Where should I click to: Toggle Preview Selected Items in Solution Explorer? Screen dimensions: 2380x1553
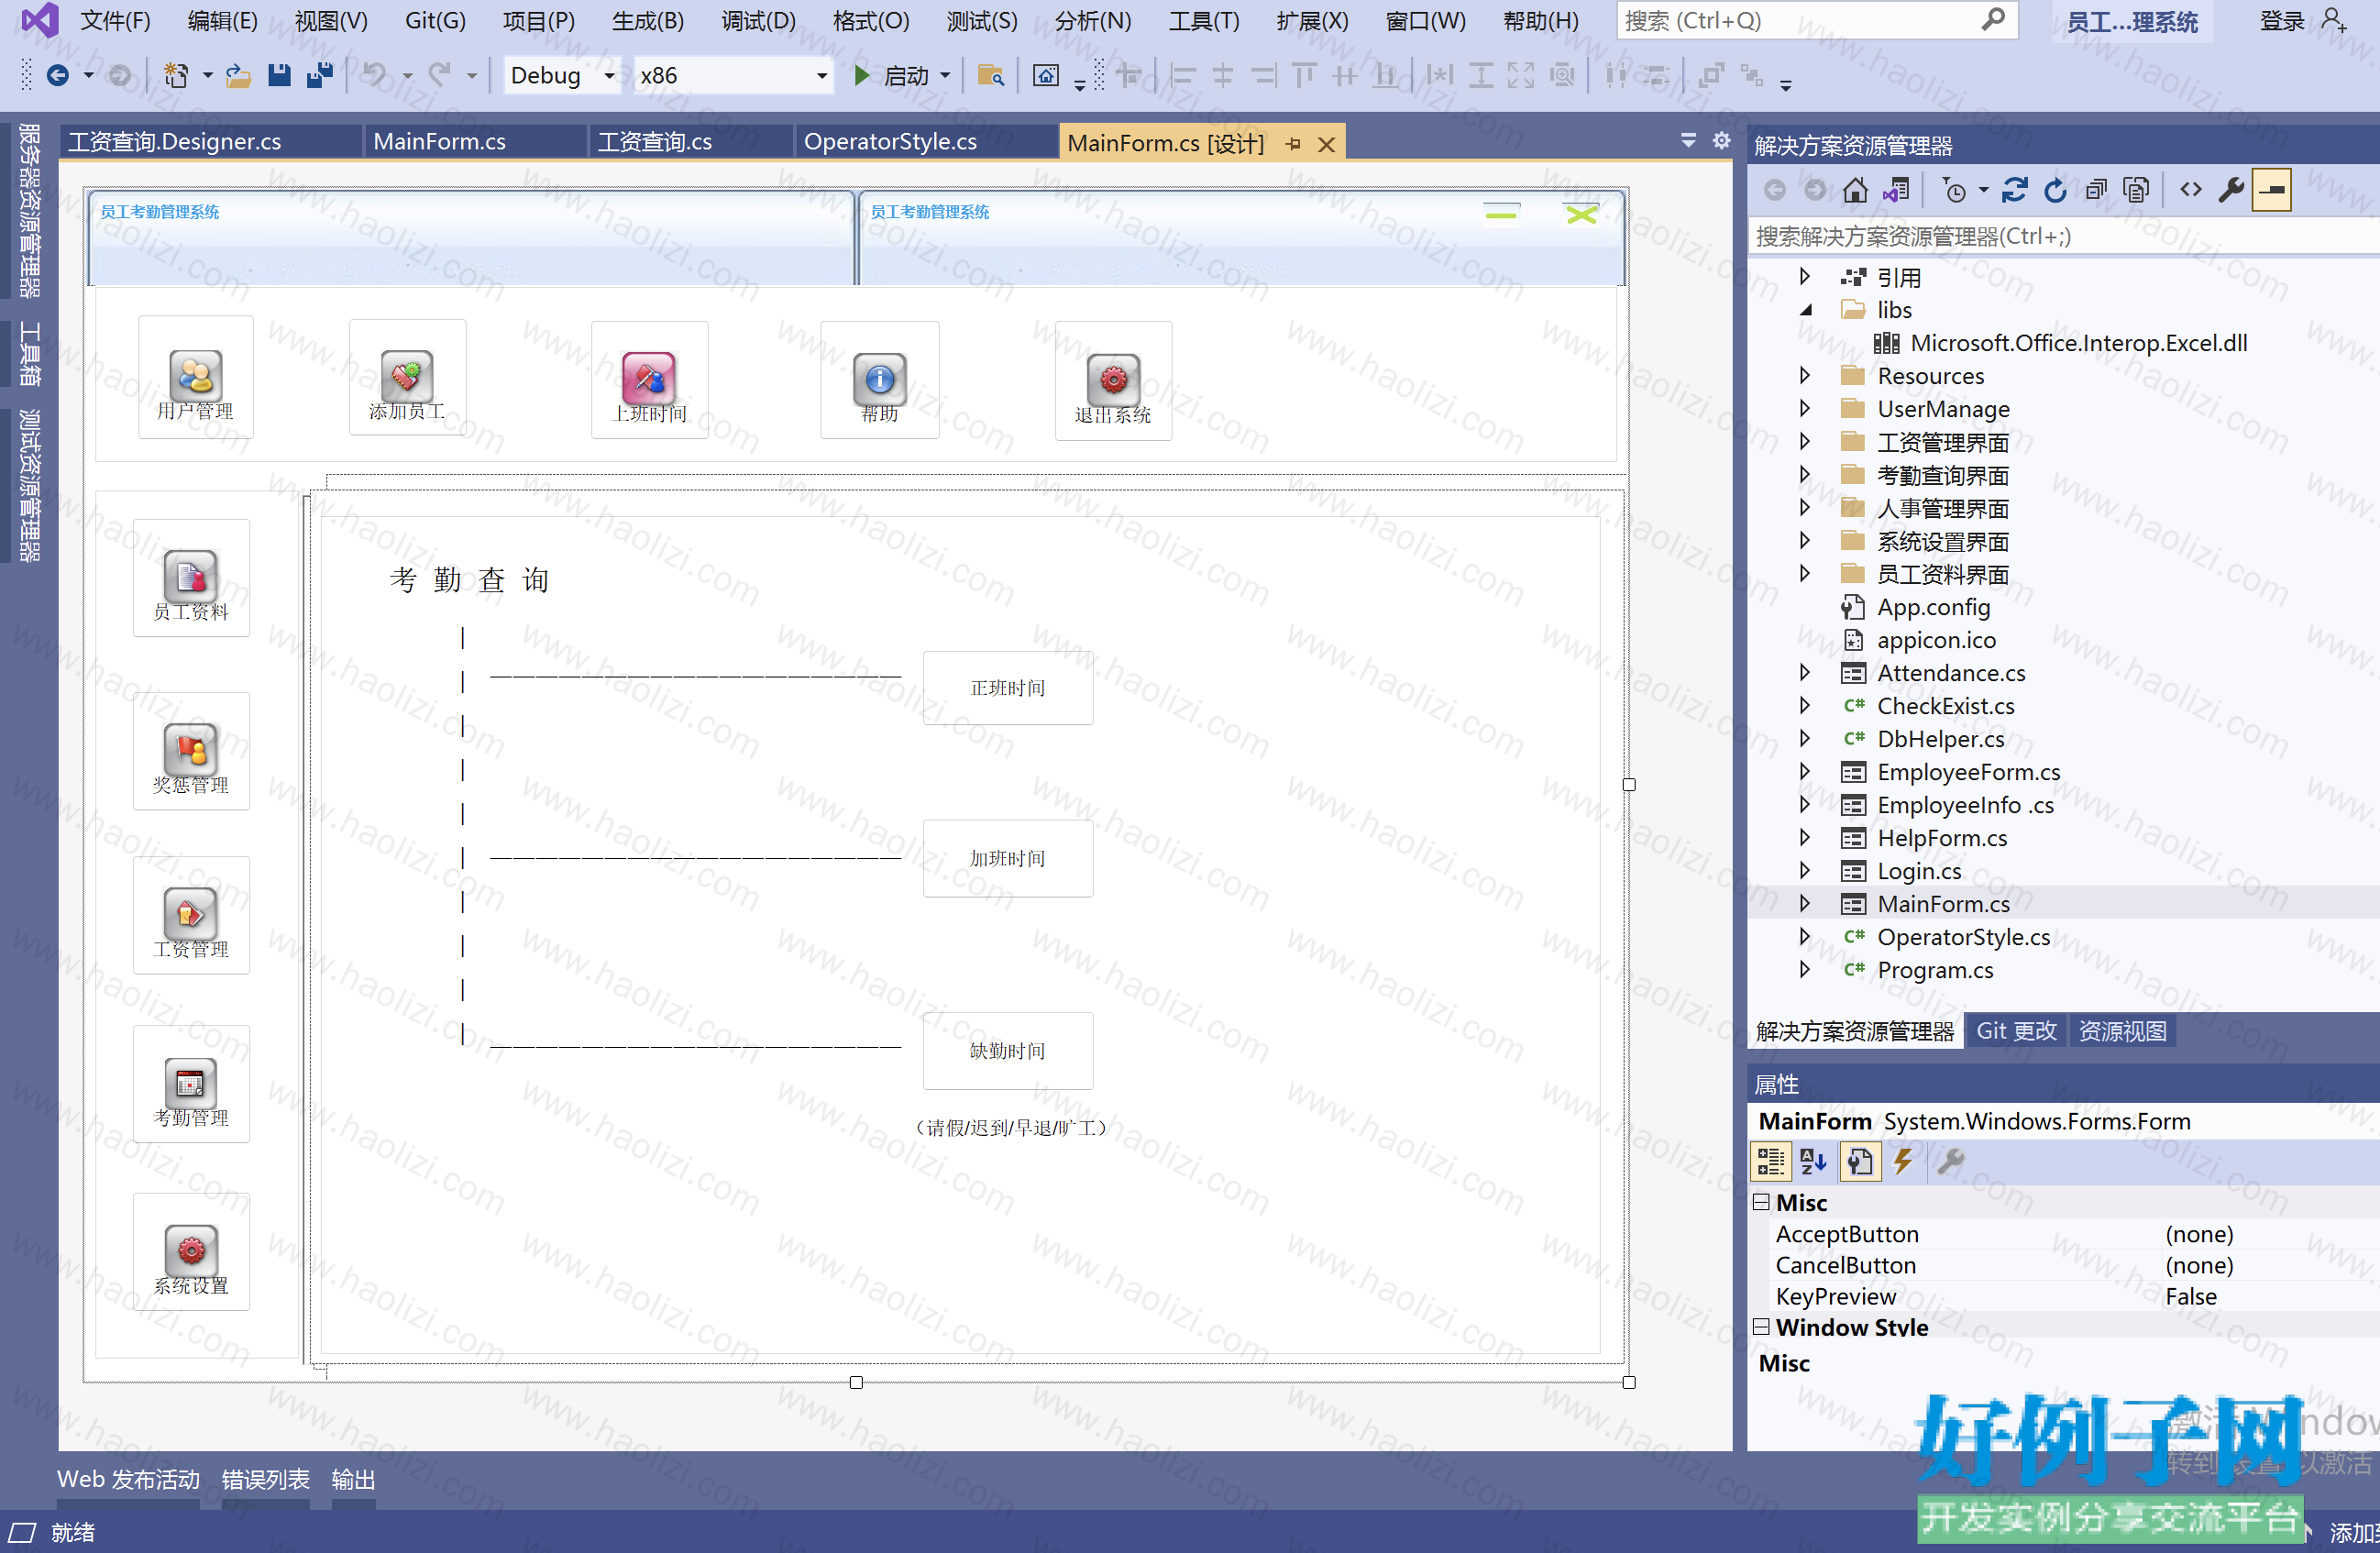2272,190
